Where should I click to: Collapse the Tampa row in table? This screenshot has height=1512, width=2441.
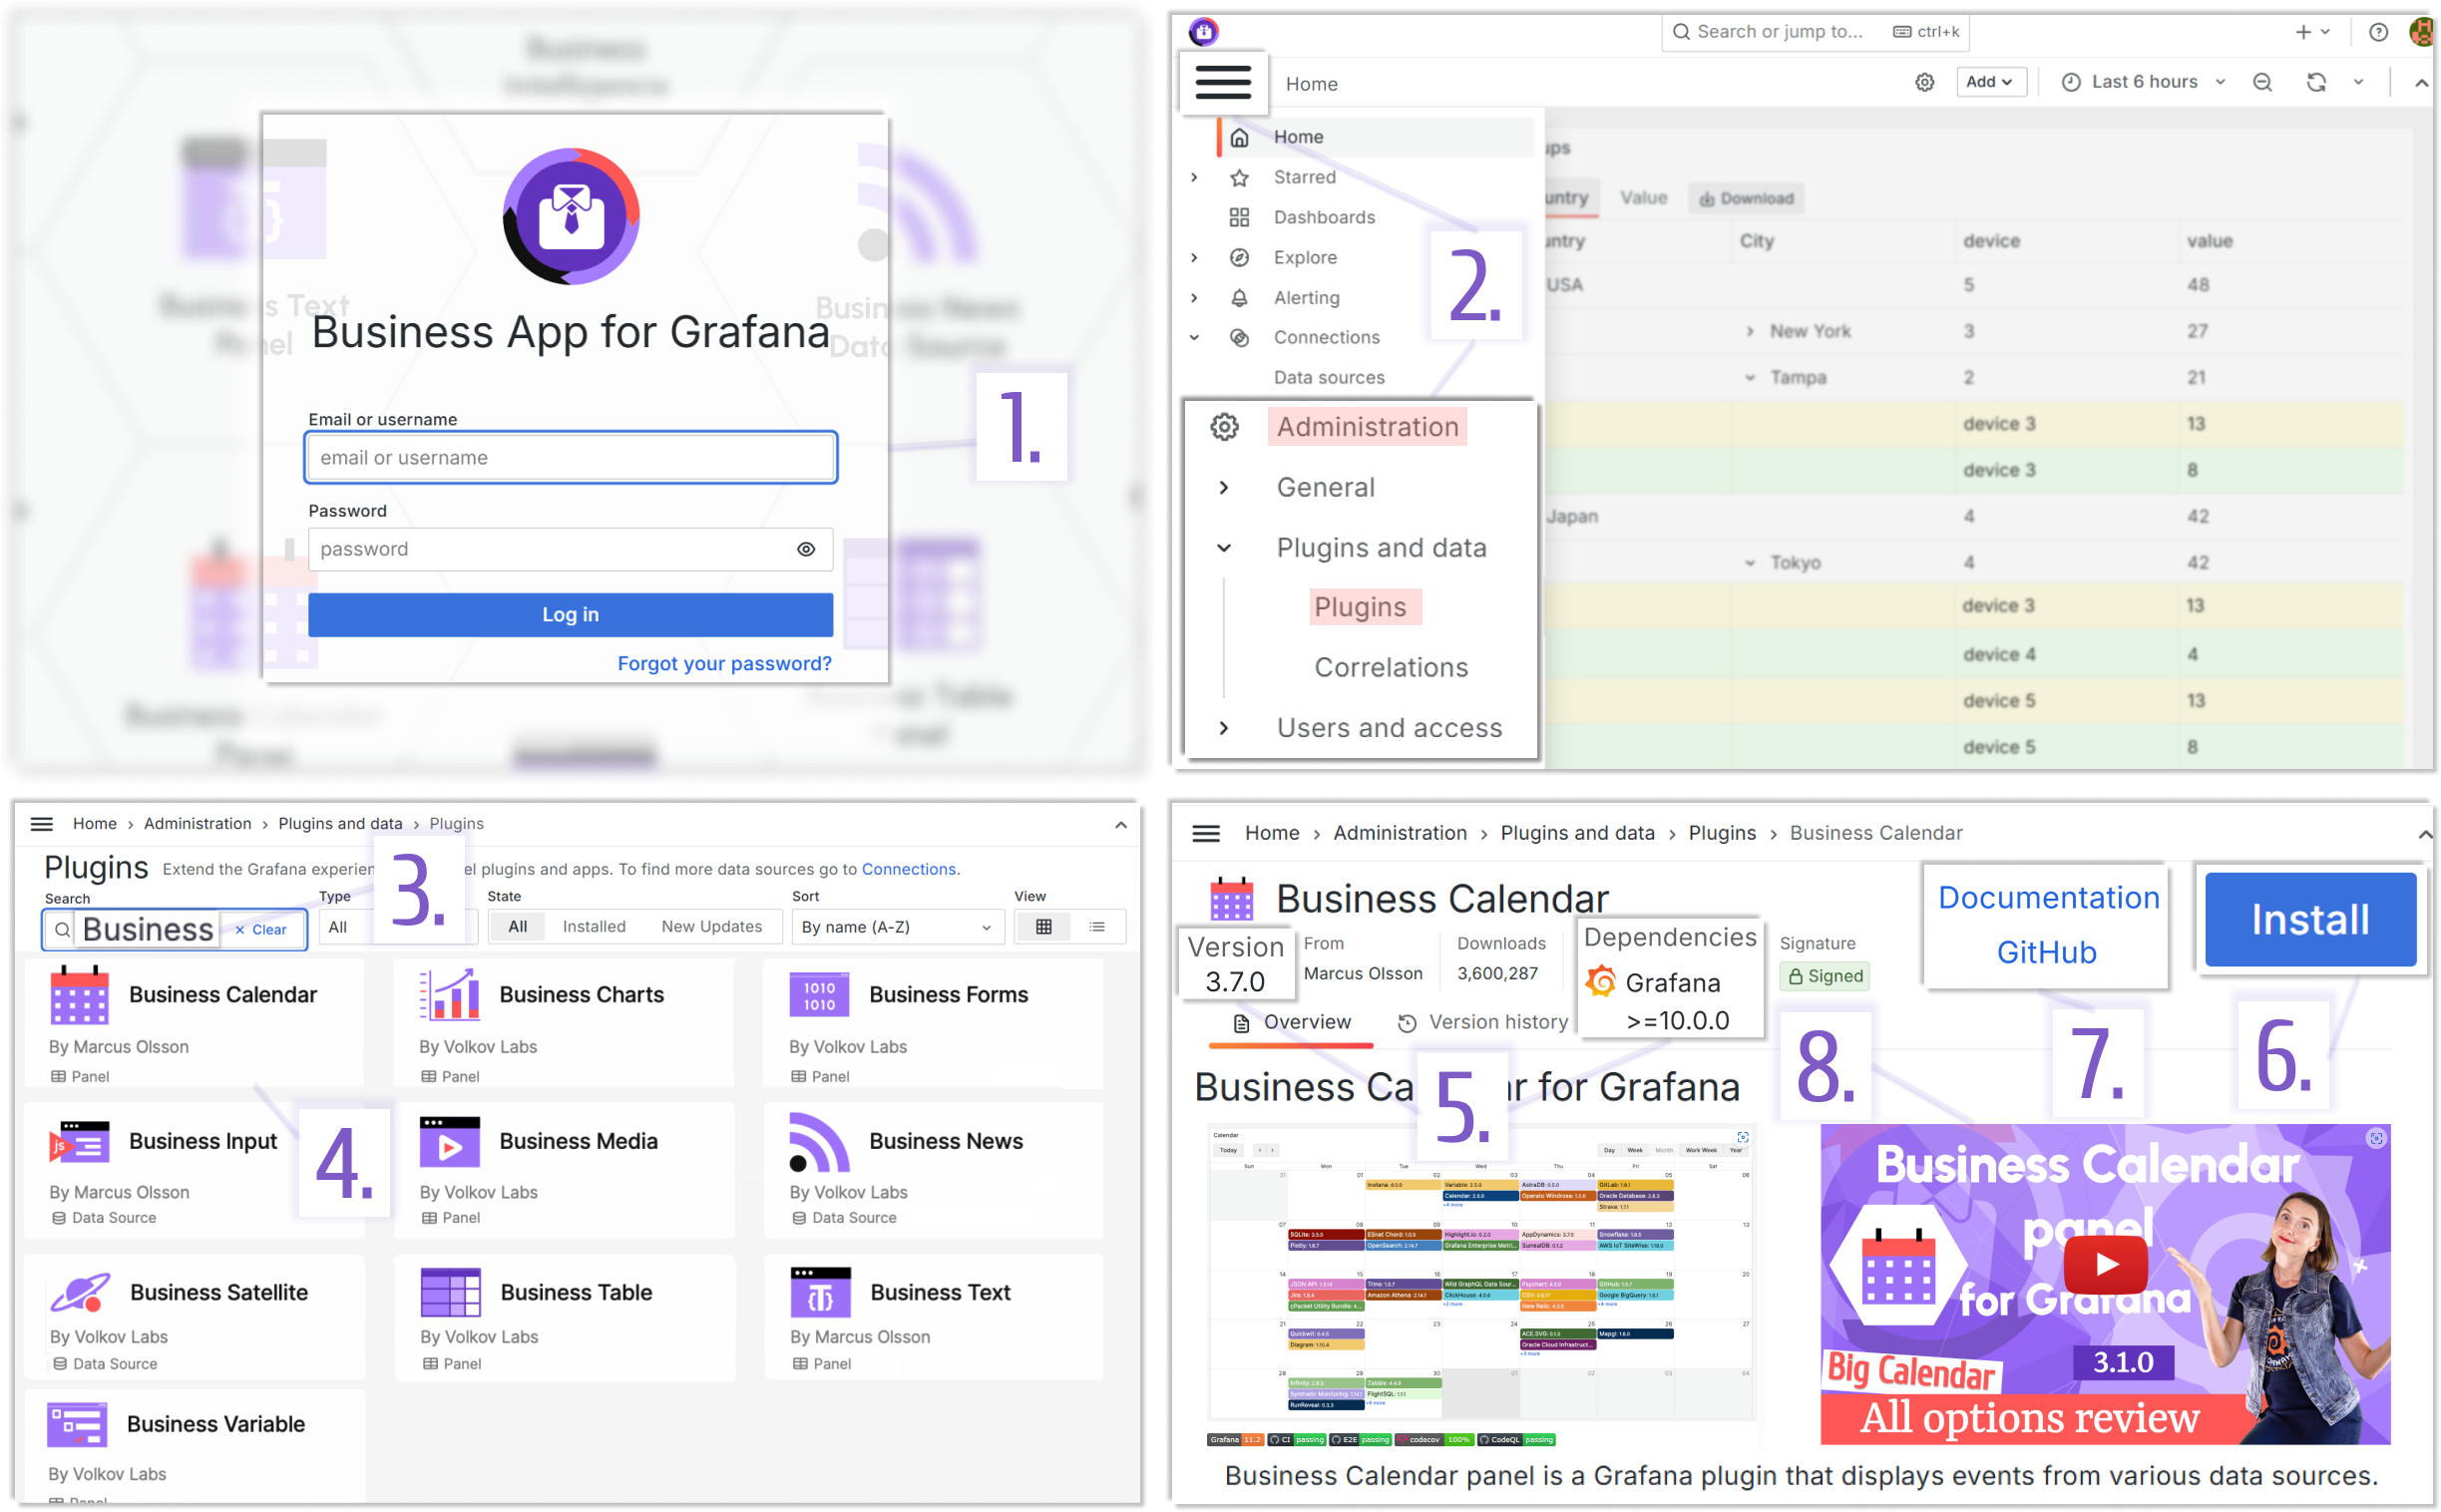(x=1749, y=378)
